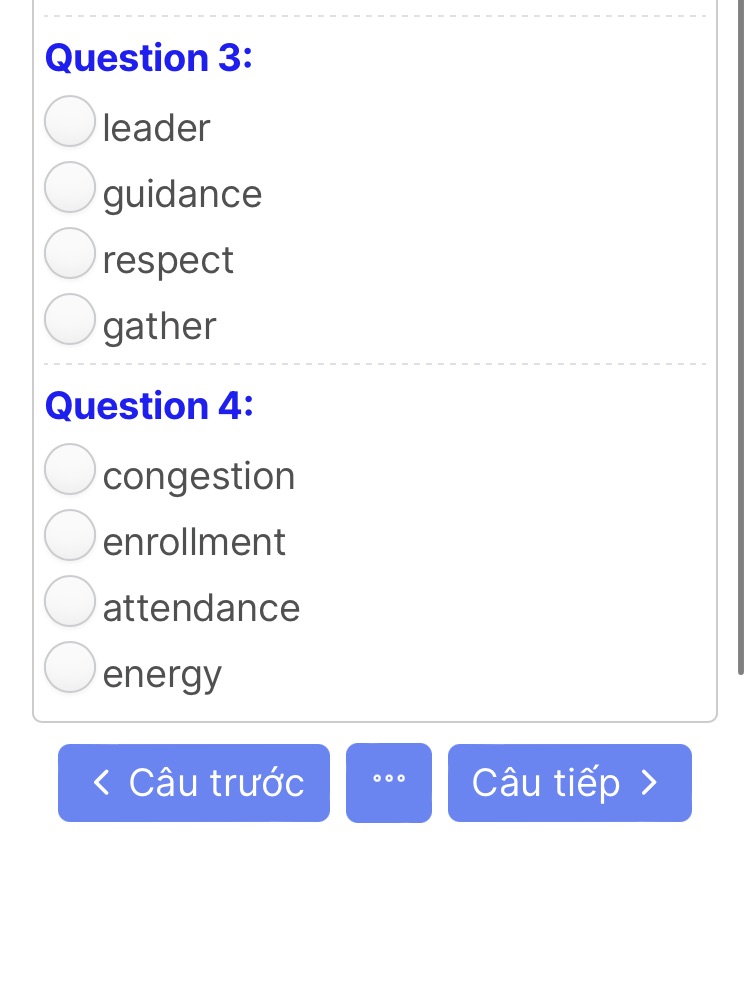
Task: Open the three-dots question list button
Action: tap(389, 783)
